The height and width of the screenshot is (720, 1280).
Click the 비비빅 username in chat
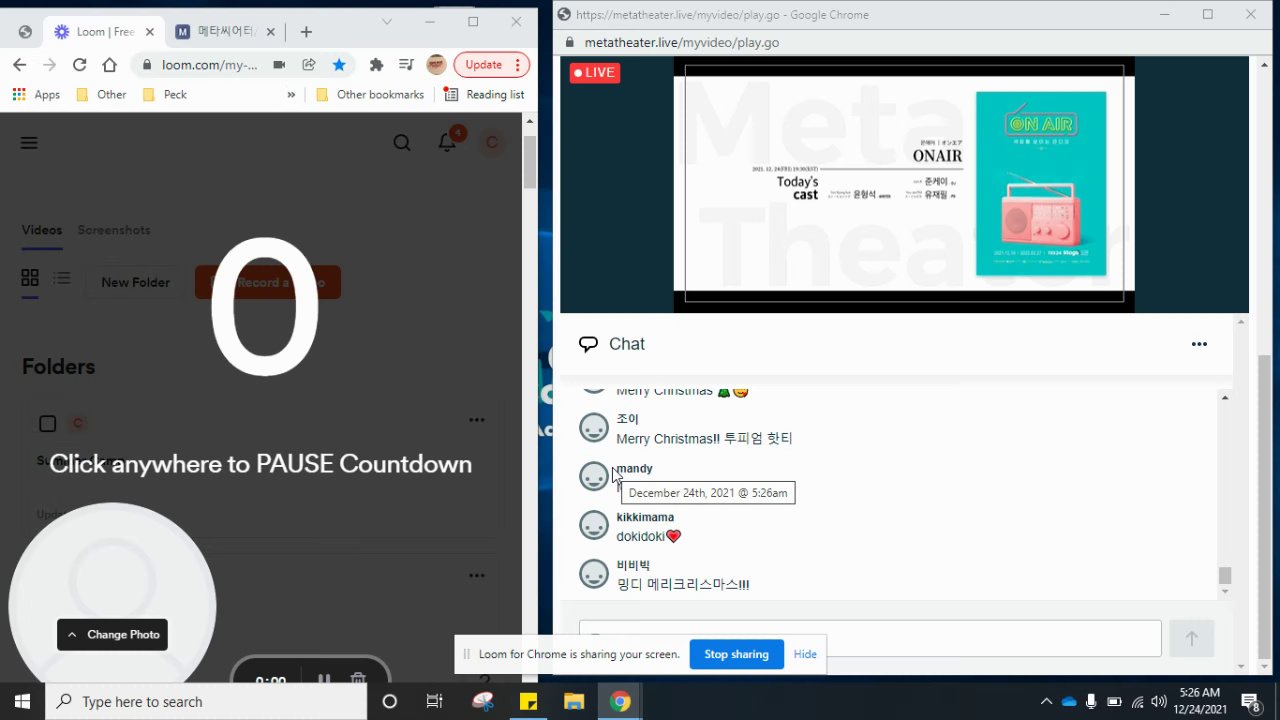[x=633, y=566]
